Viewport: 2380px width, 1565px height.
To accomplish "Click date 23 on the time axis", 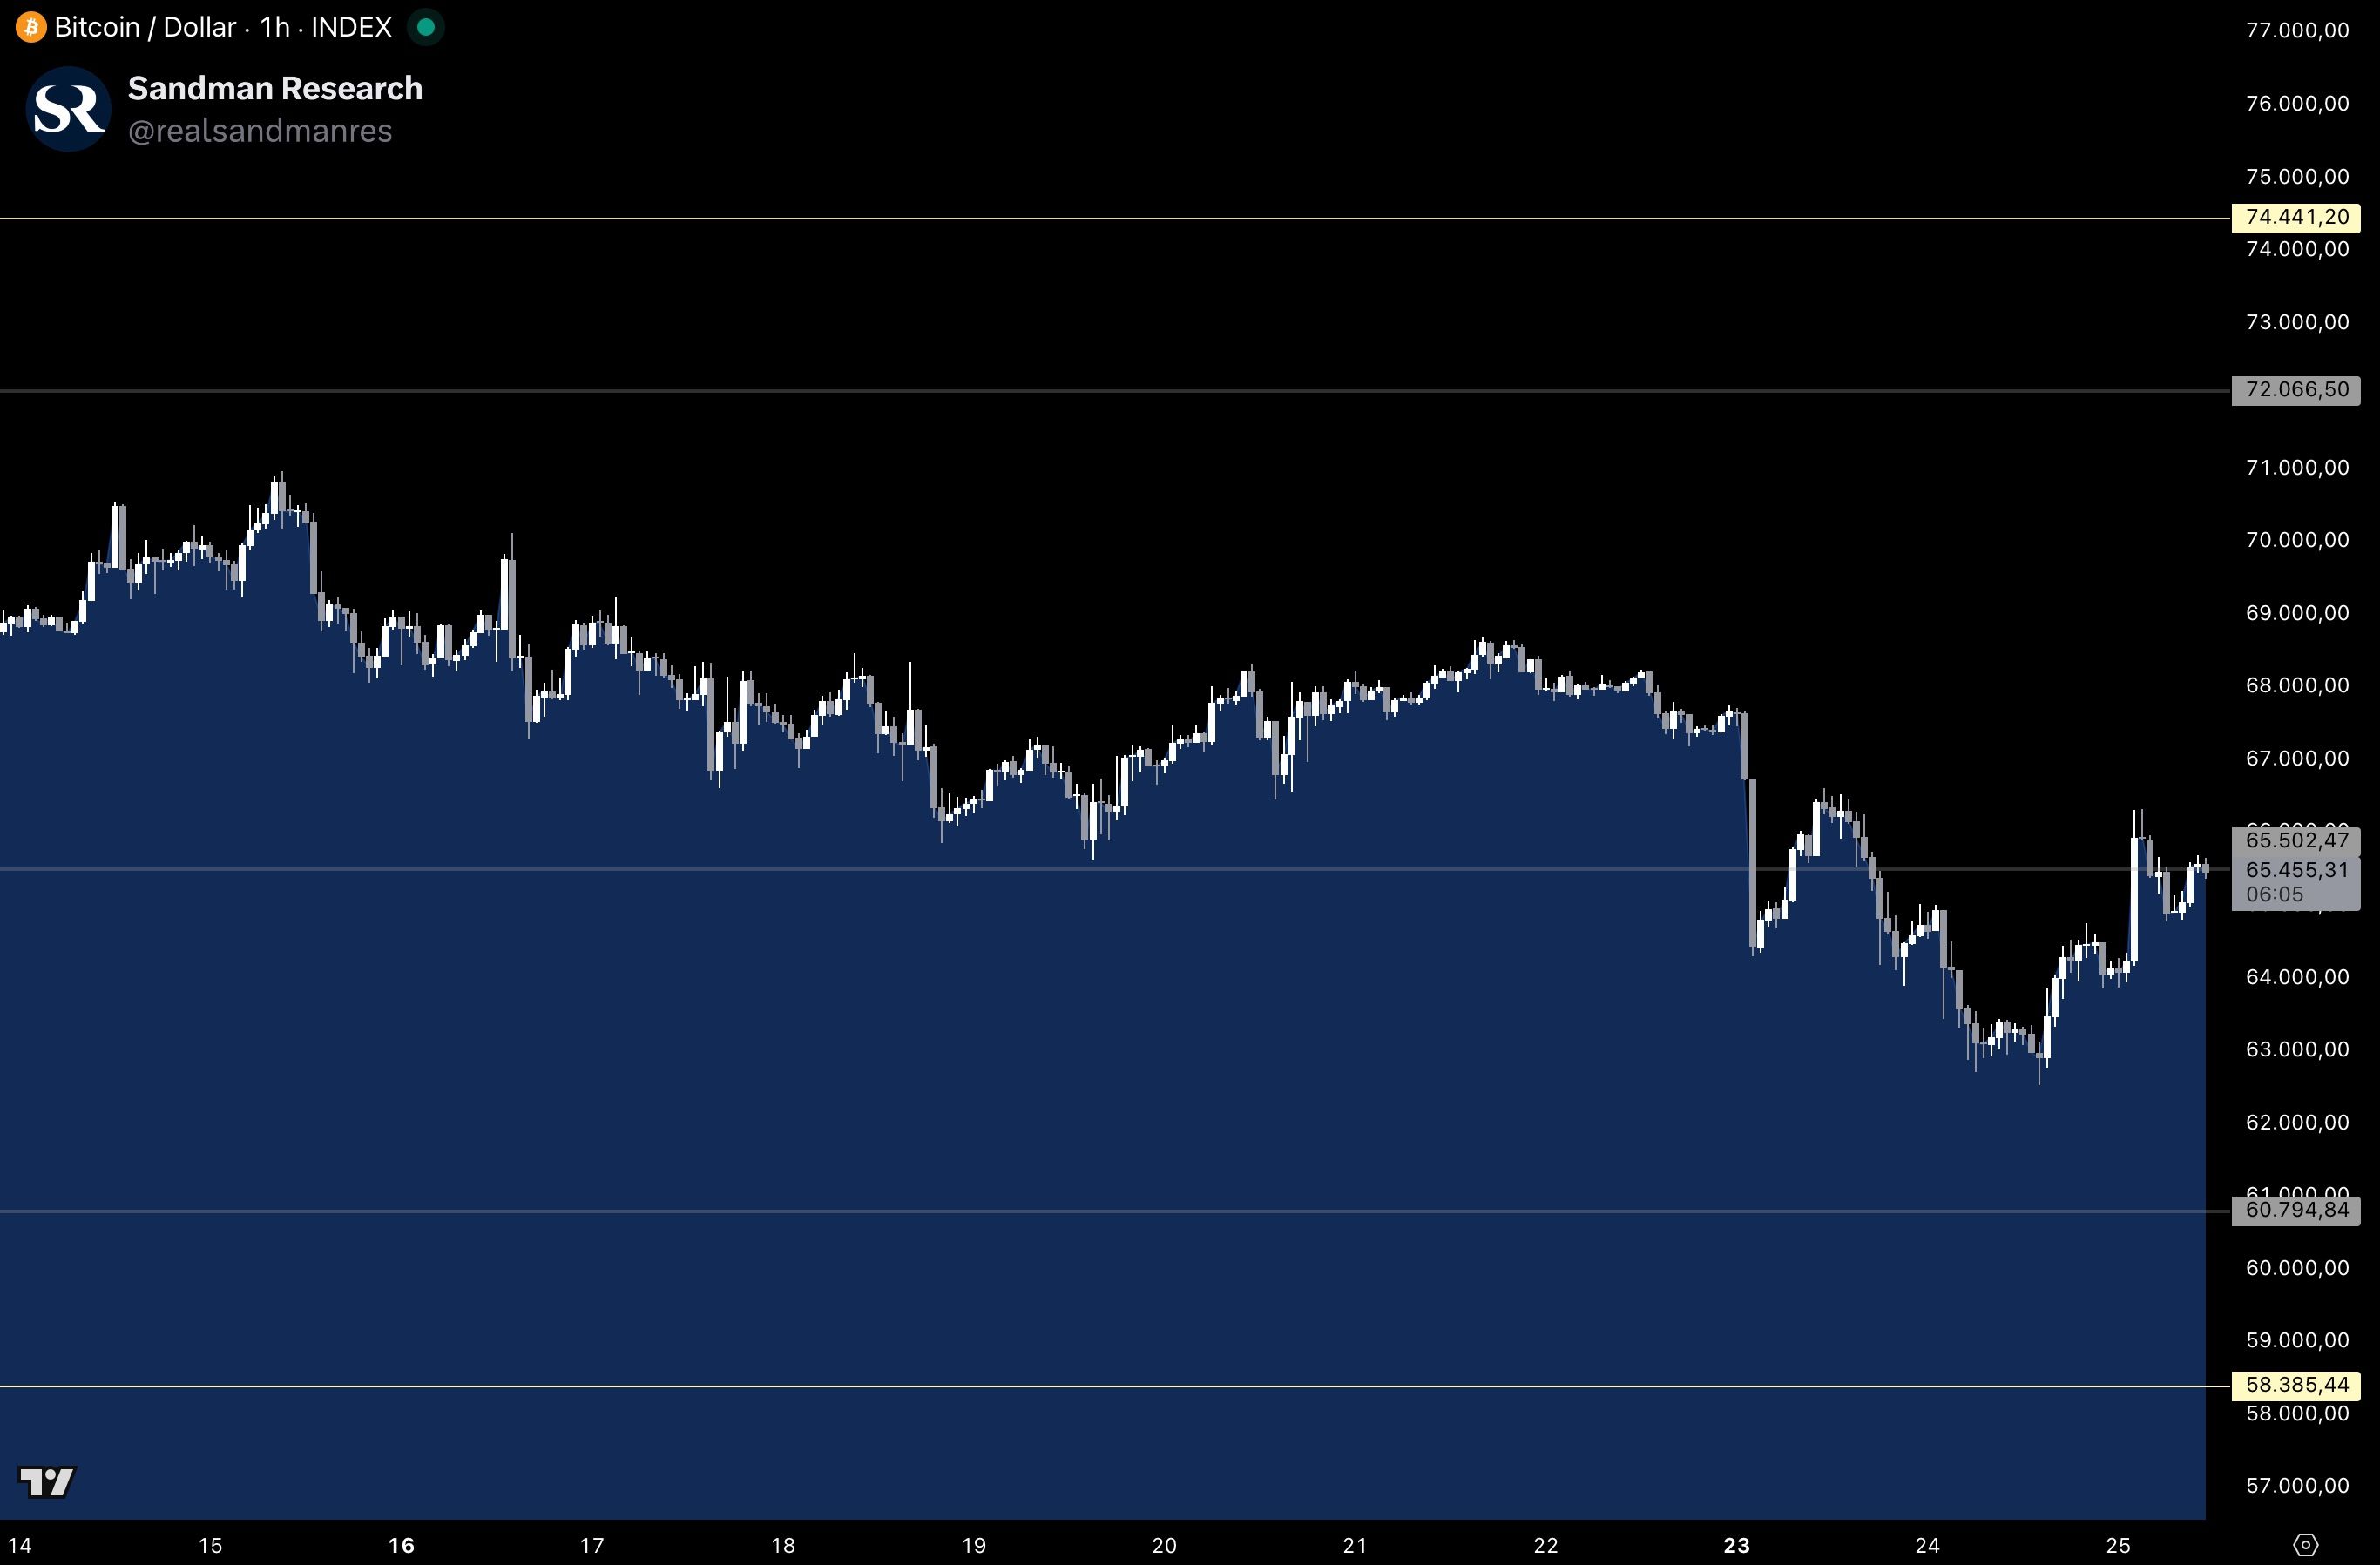I will (x=1736, y=1545).
